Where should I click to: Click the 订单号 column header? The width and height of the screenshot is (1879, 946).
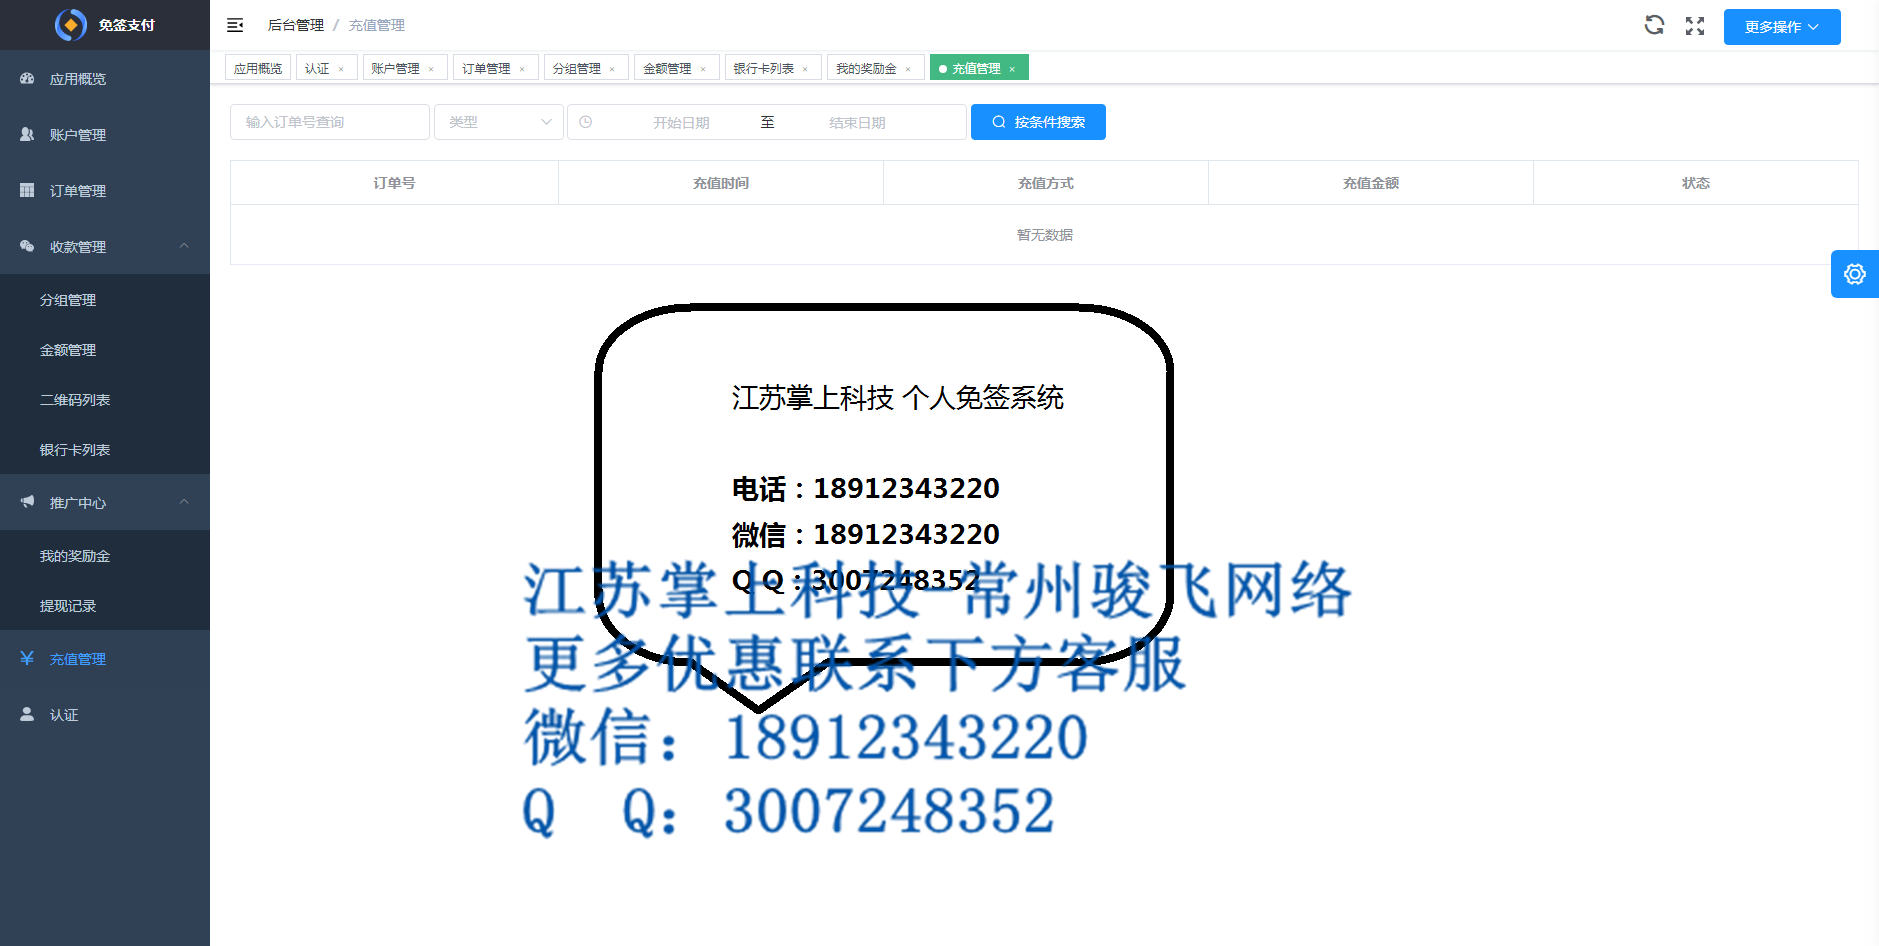[394, 183]
